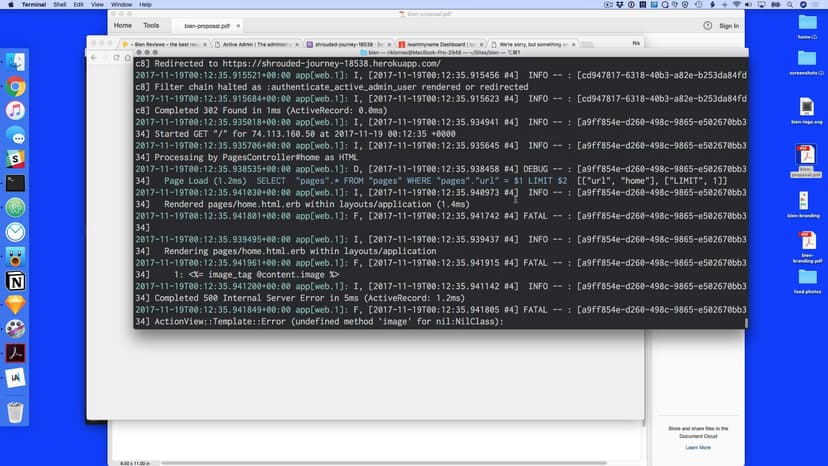Open the Slack icon in dock
This screenshot has height=466, width=828.
click(x=16, y=159)
